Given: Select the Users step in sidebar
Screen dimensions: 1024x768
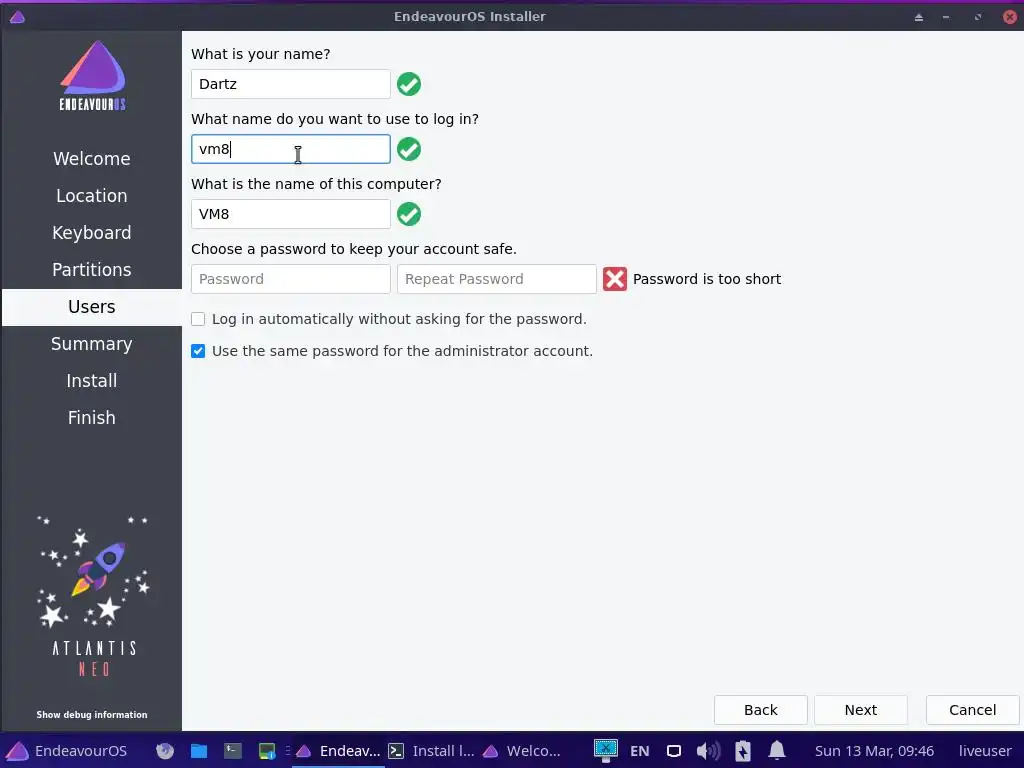Looking at the screenshot, I should [x=91, y=307].
